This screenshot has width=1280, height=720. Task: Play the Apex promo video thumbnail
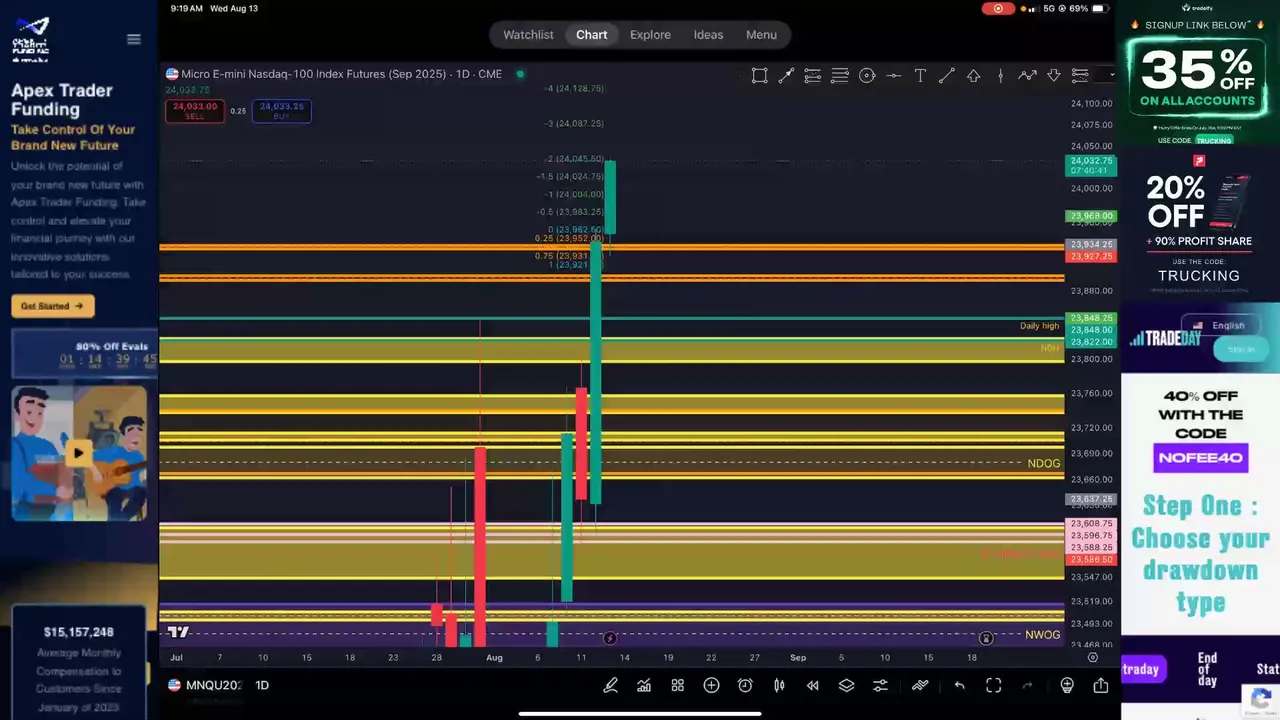[x=79, y=453]
